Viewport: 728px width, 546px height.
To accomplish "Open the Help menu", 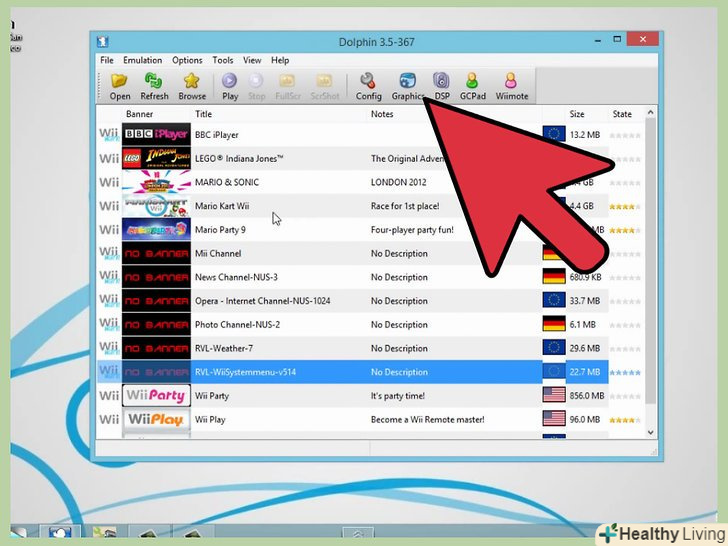I will pyautogui.click(x=280, y=61).
